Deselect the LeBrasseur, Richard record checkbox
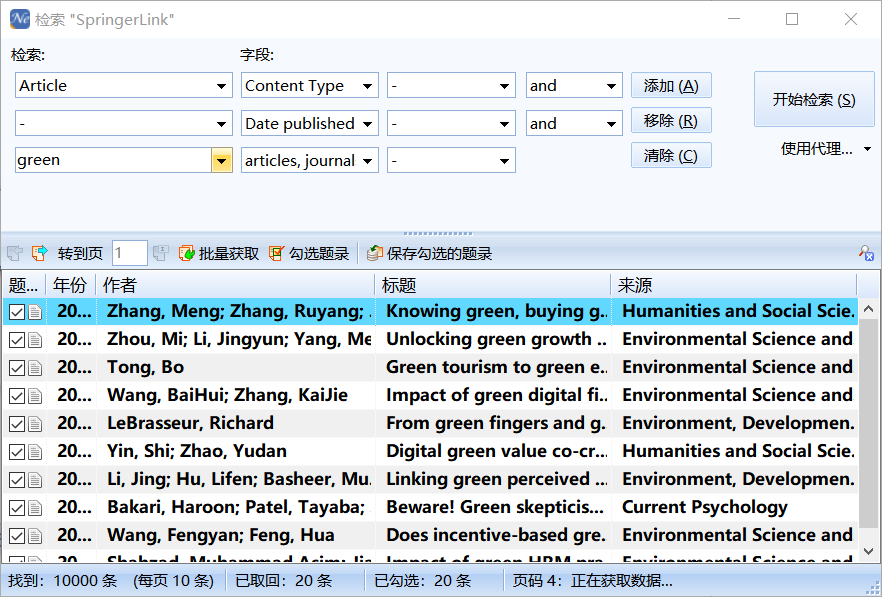 pyautogui.click(x=17, y=424)
